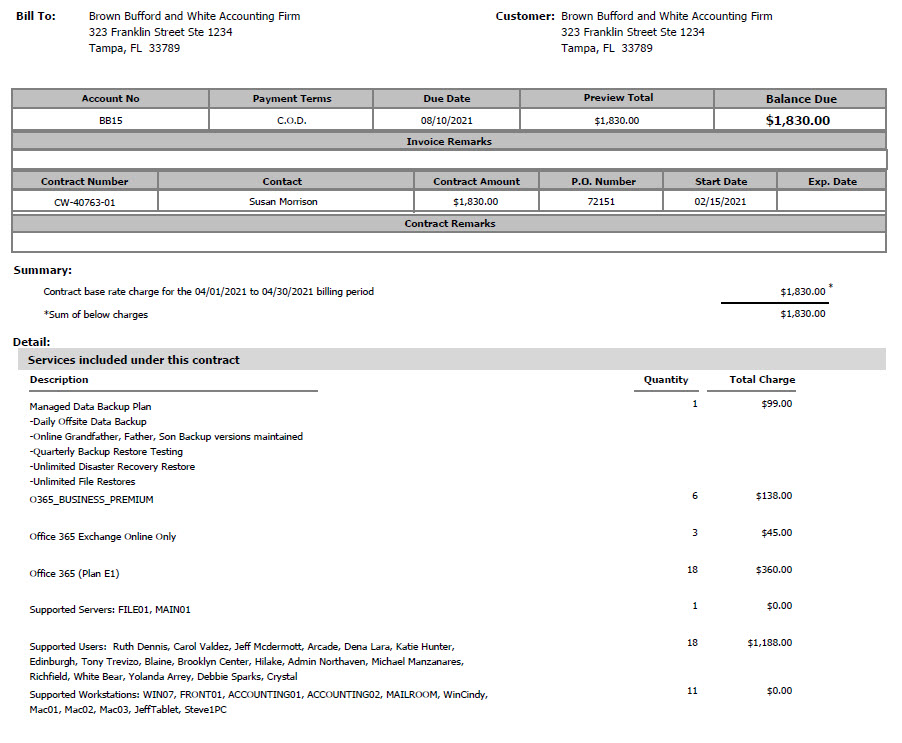Select the bold Balance Due amount $1,830.00
The image size is (902, 743).
pyautogui.click(x=797, y=121)
